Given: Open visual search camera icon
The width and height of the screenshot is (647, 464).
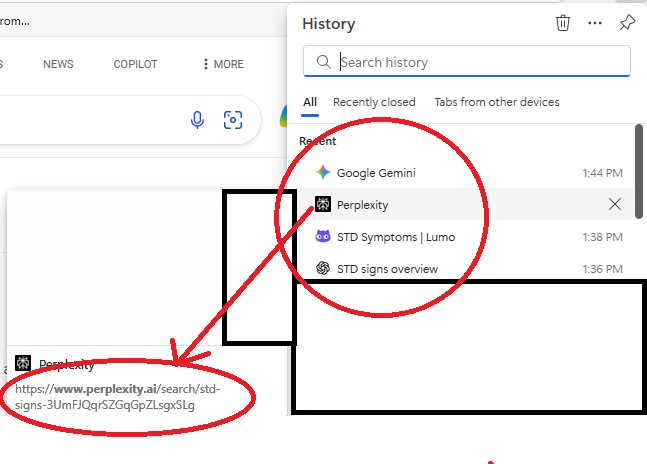Looking at the screenshot, I should pyautogui.click(x=233, y=120).
